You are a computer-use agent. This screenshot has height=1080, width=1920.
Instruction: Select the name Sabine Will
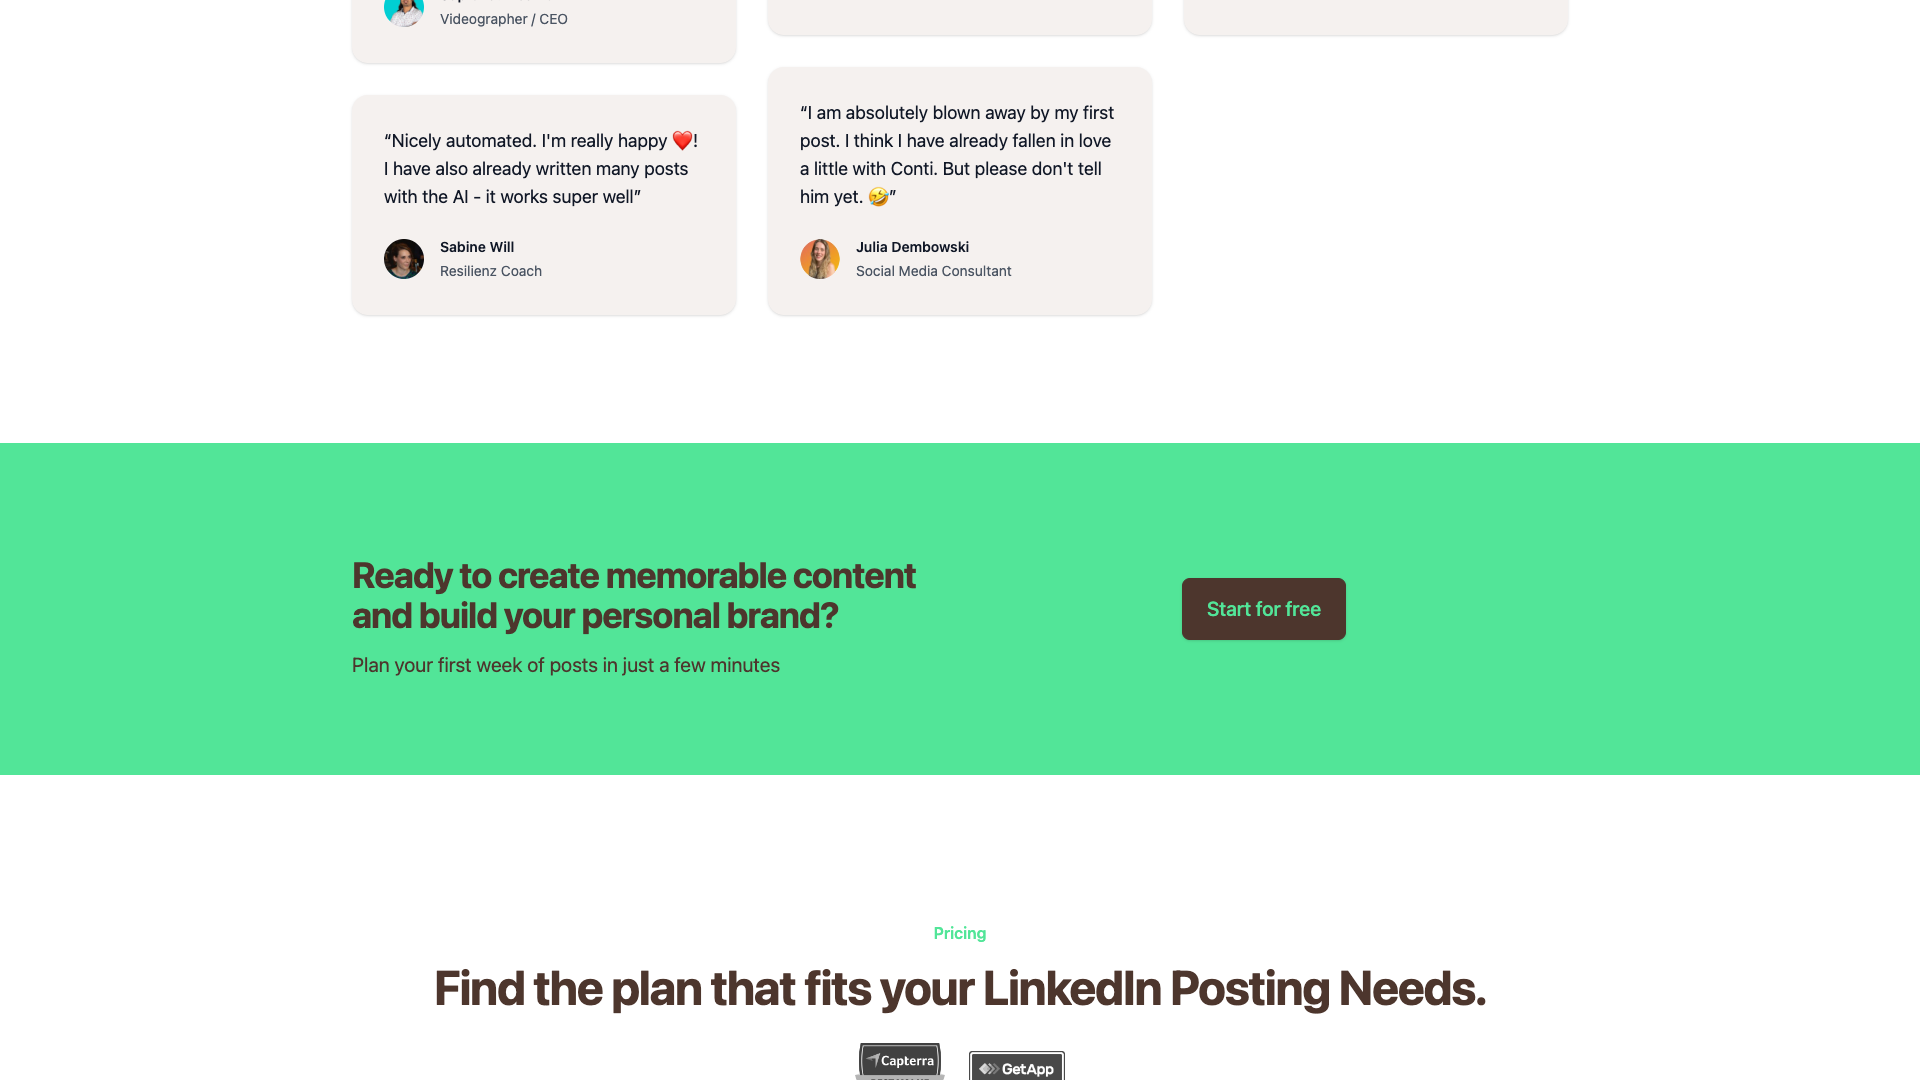[476, 247]
